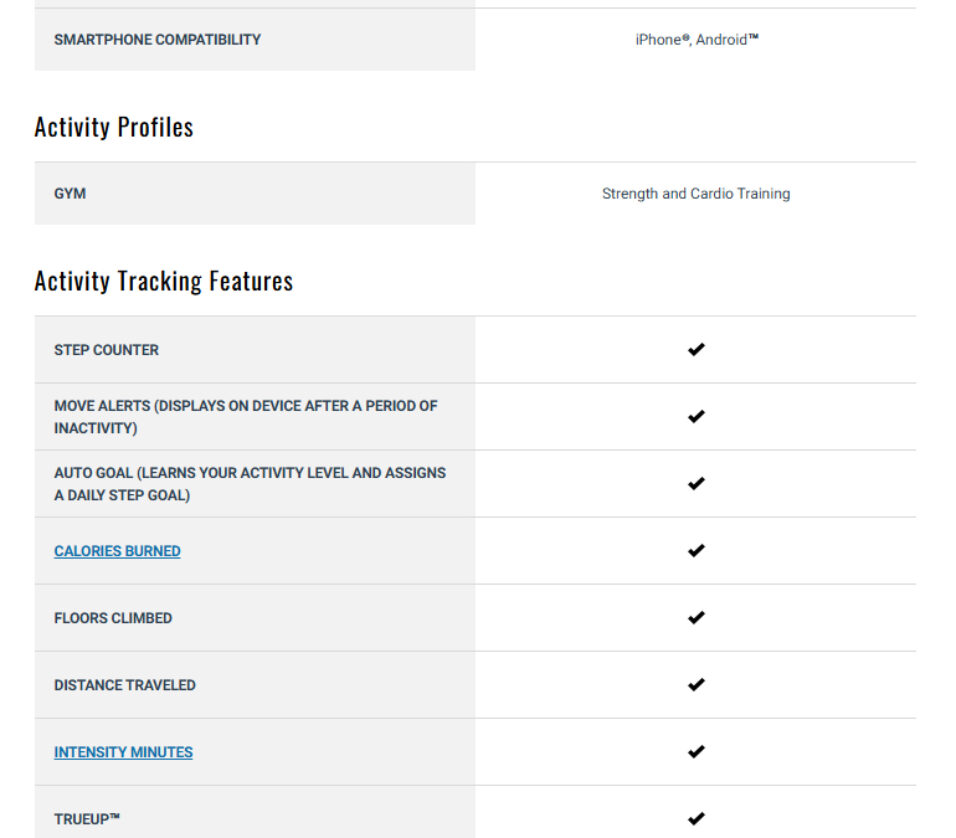This screenshot has height=838, width=956.
Task: Click the Auto Goal checkmark icon
Action: point(696,484)
